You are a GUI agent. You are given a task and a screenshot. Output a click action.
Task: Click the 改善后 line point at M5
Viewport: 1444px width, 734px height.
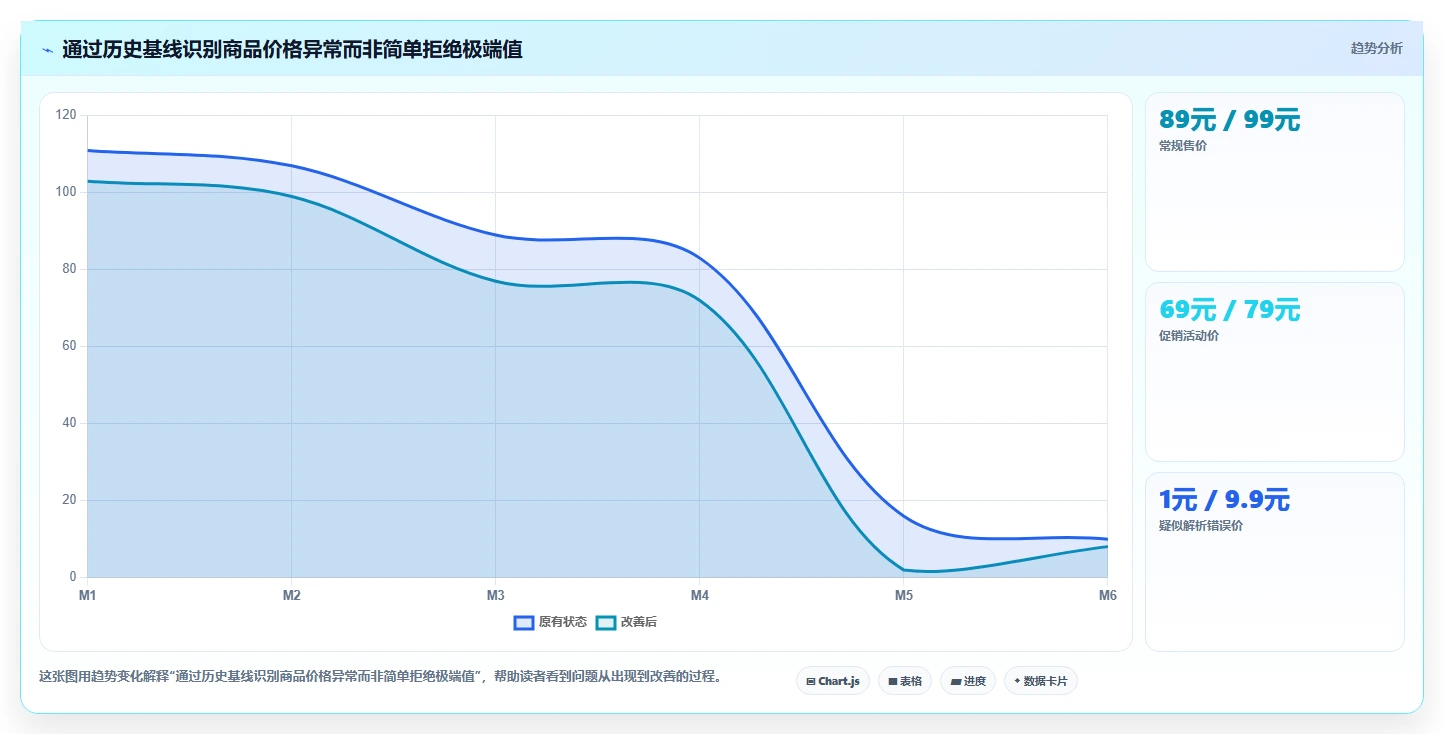(x=904, y=569)
